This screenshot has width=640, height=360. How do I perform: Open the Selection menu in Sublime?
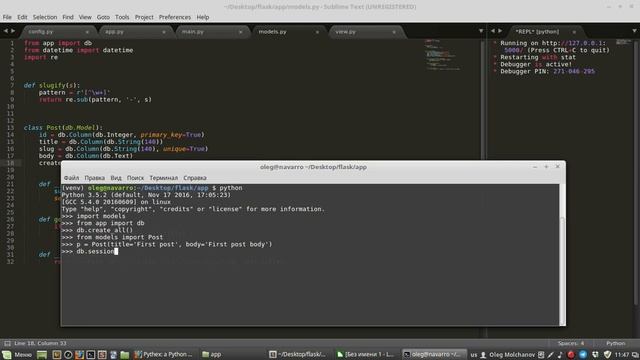45,17
